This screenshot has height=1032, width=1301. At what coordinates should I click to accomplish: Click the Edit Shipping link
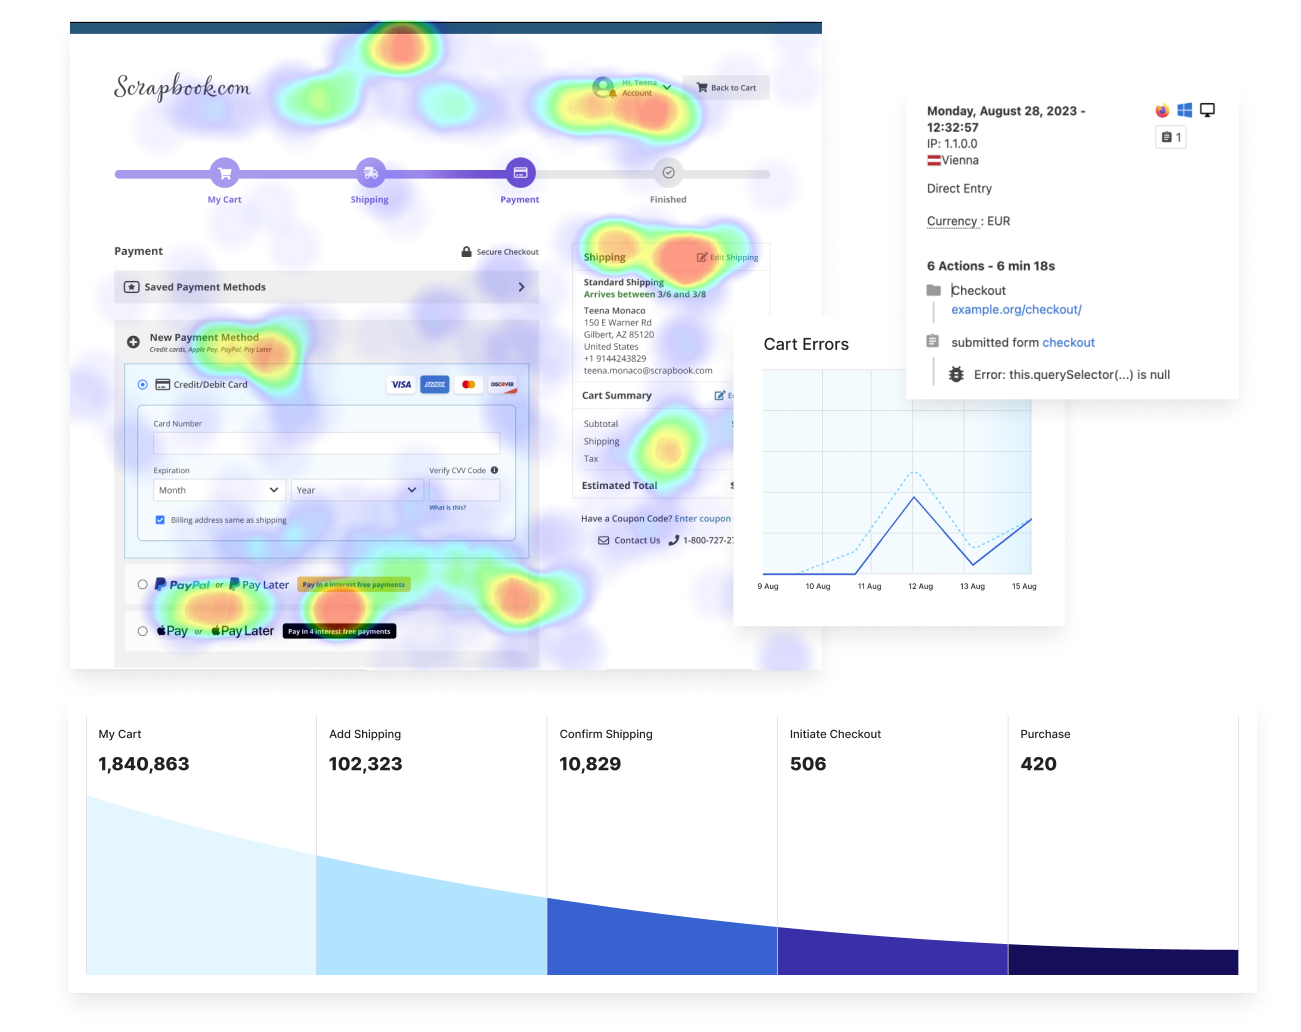(x=728, y=258)
